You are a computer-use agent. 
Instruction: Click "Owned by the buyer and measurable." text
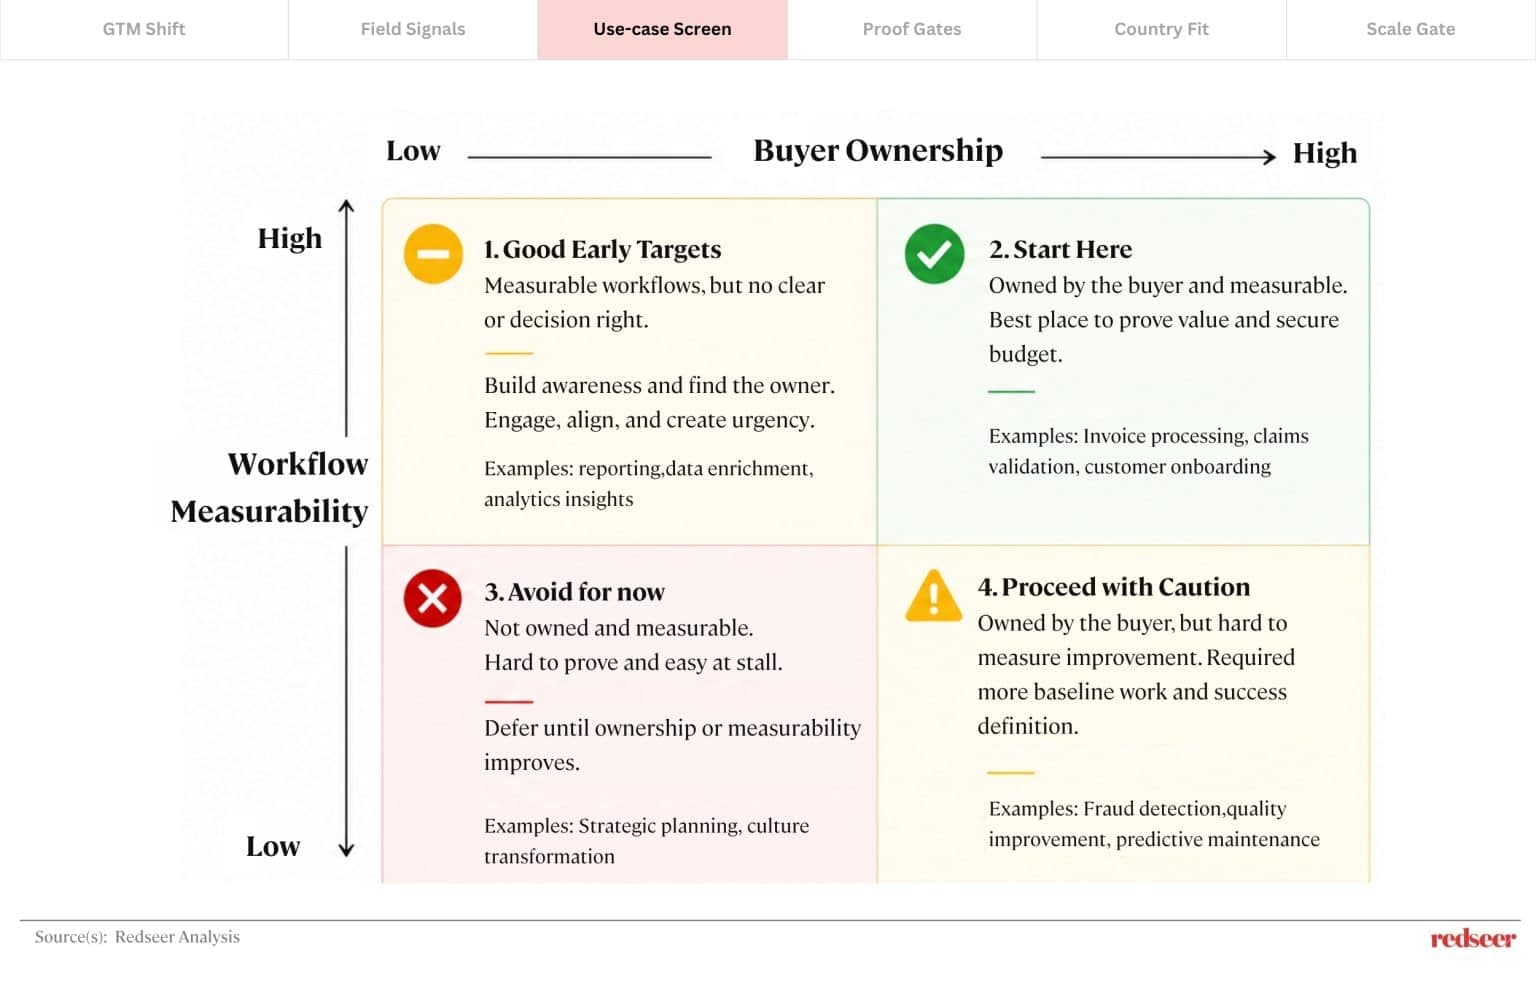(1168, 286)
